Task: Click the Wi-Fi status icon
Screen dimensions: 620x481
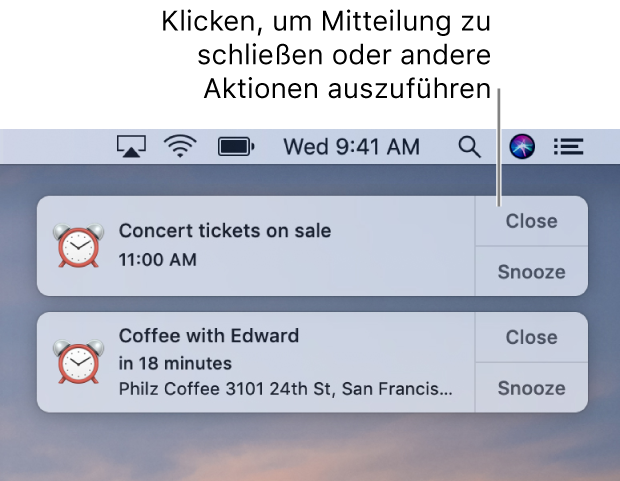Action: pyautogui.click(x=180, y=146)
